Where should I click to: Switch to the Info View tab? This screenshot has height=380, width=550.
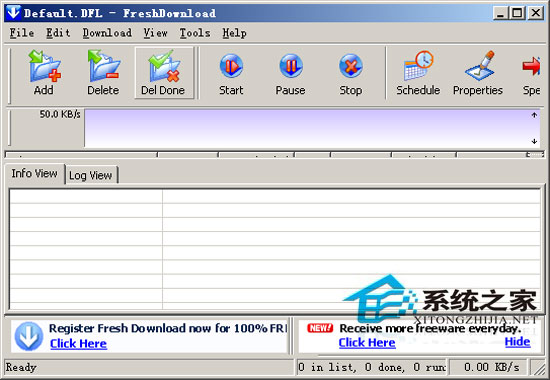(x=34, y=173)
